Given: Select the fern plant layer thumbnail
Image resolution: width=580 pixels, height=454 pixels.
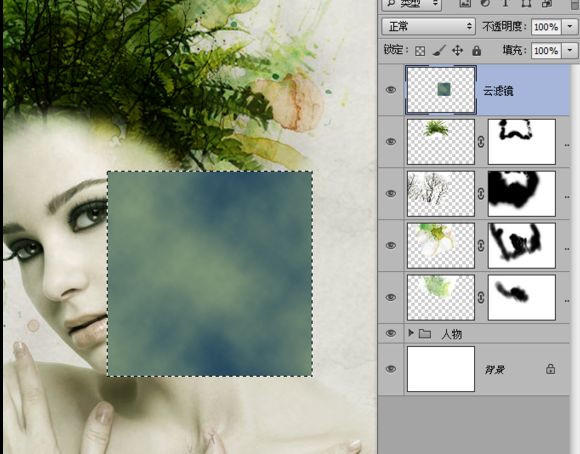Looking at the screenshot, I should click(441, 142).
